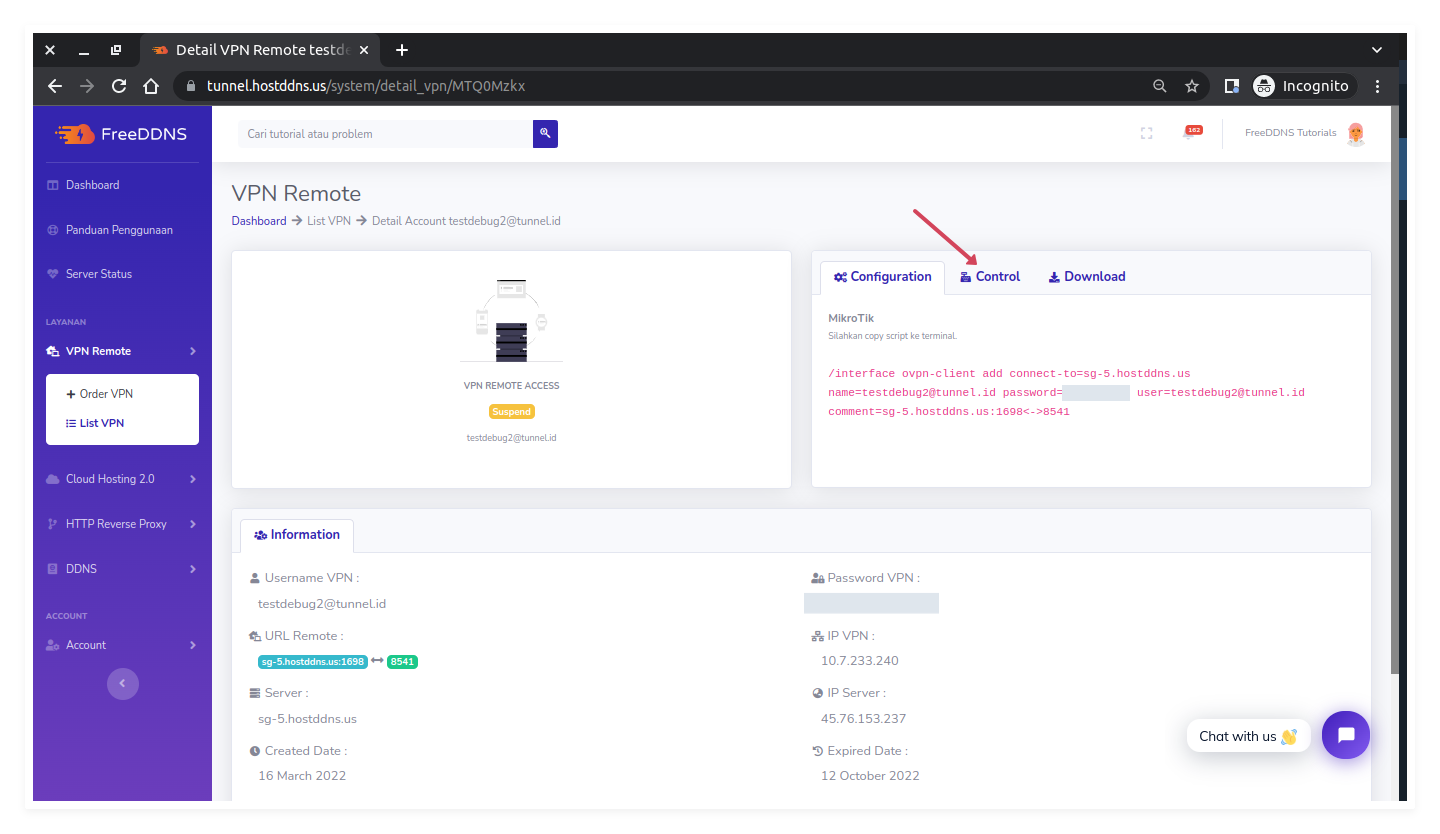Viewport: 1440px width, 834px height.
Task: Toggle fullscreen mode icon in header
Action: point(1146,133)
